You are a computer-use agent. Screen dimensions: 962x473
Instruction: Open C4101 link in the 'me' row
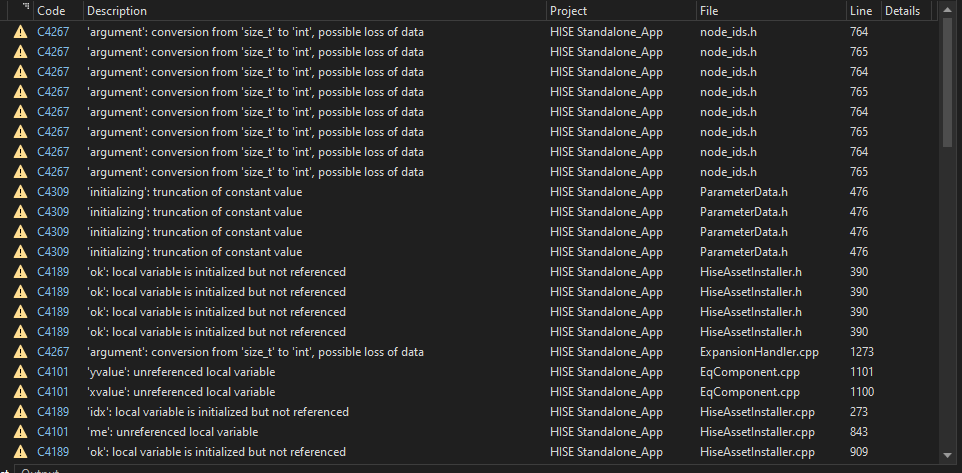53,432
